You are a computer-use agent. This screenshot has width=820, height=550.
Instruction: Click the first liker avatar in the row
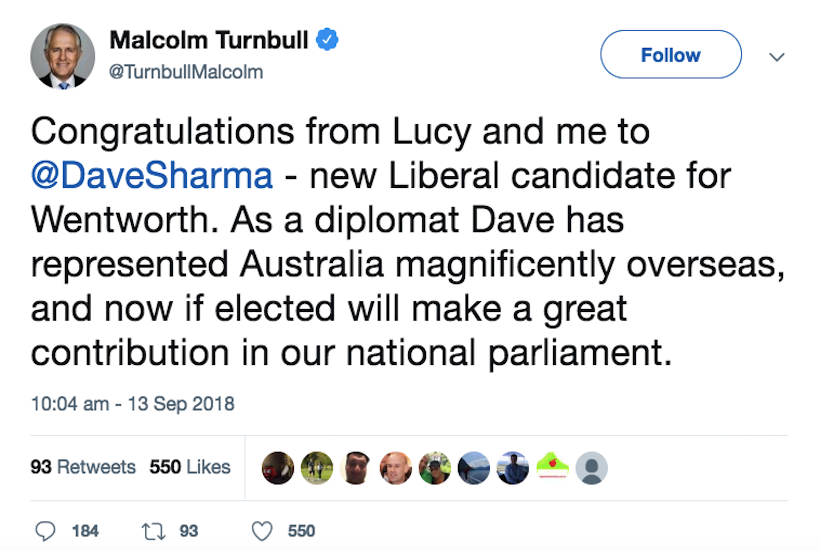click(277, 468)
